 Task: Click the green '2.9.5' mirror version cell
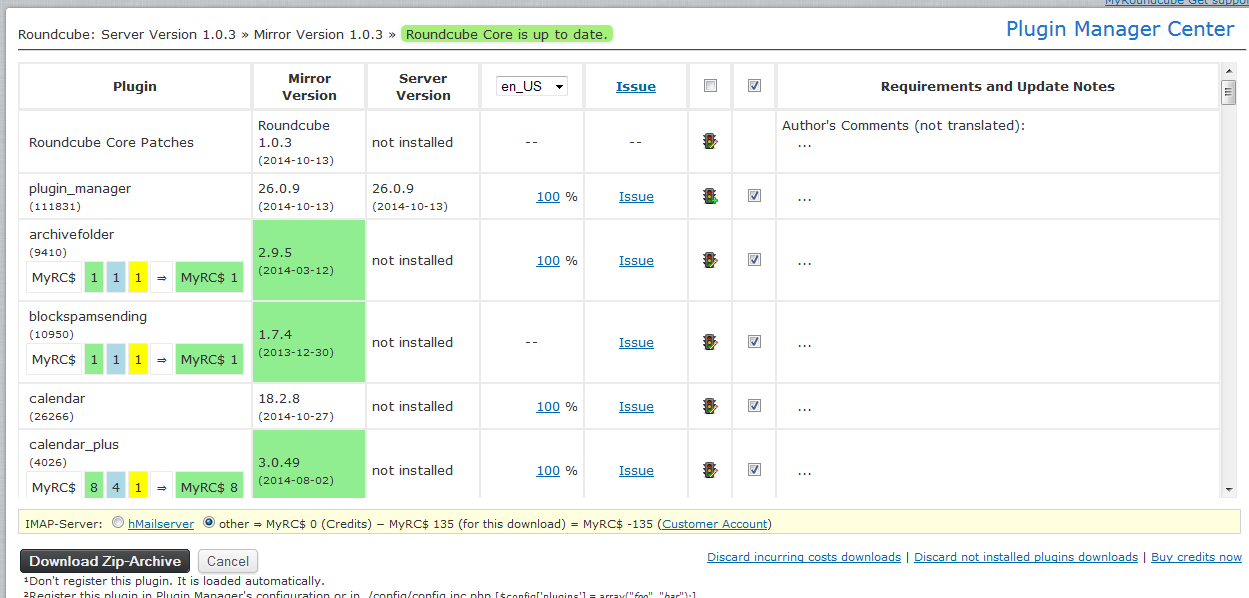[309, 260]
